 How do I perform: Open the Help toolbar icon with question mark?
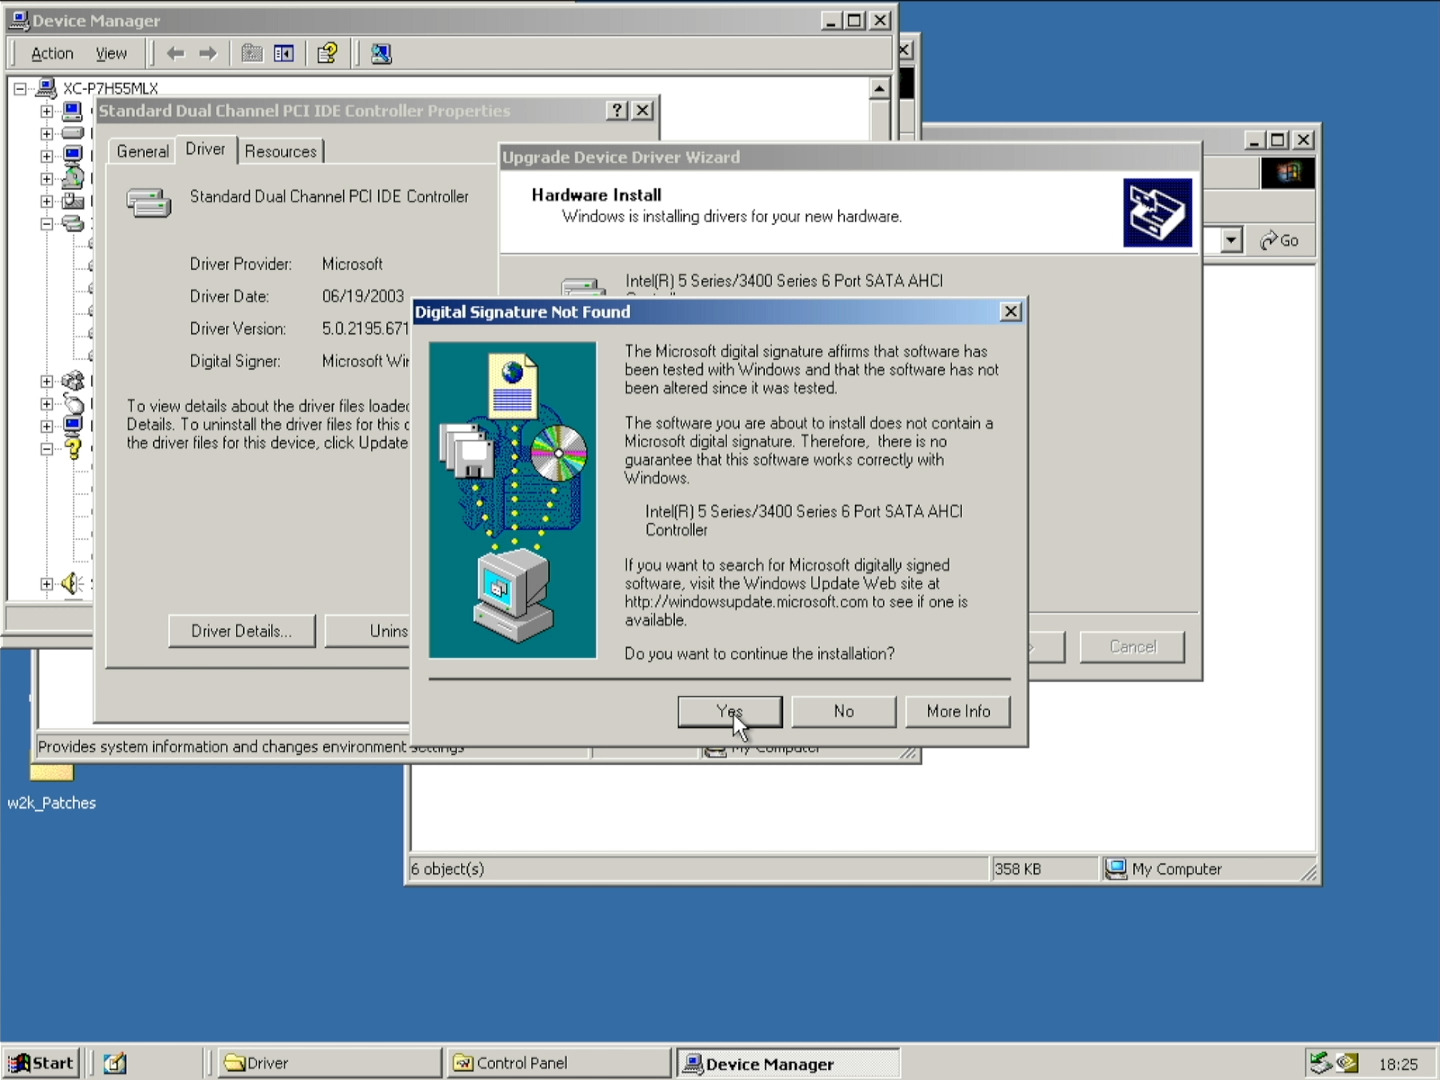(327, 54)
